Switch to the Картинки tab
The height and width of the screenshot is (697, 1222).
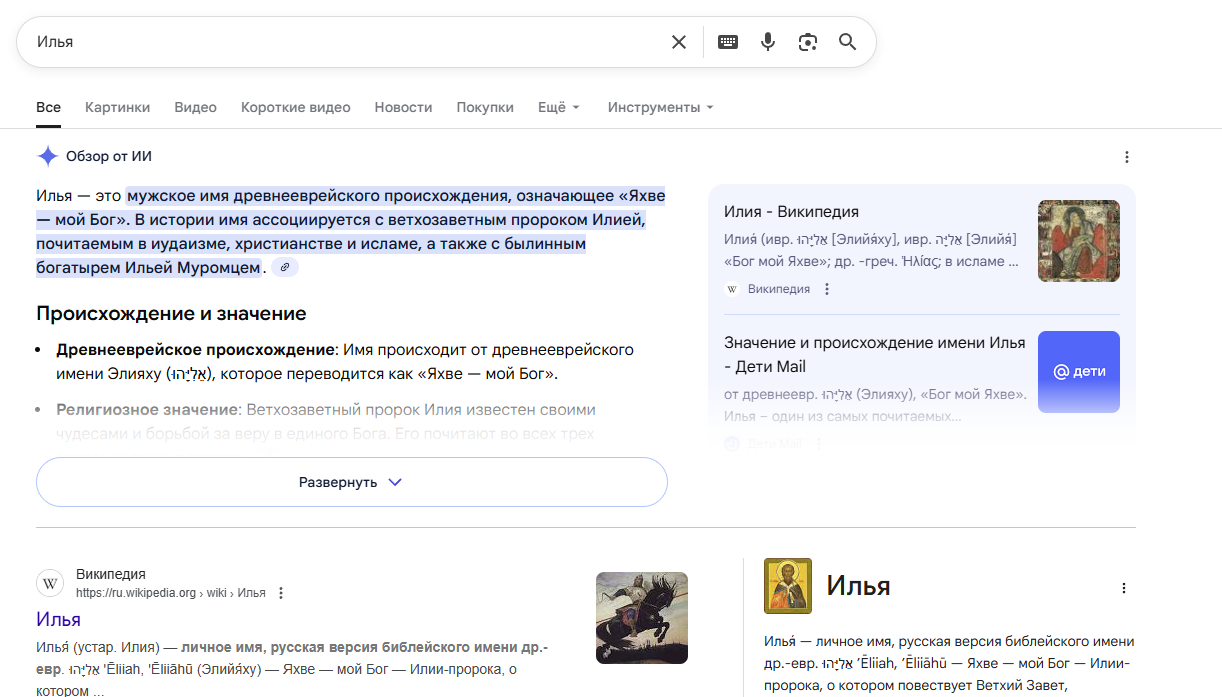[117, 107]
